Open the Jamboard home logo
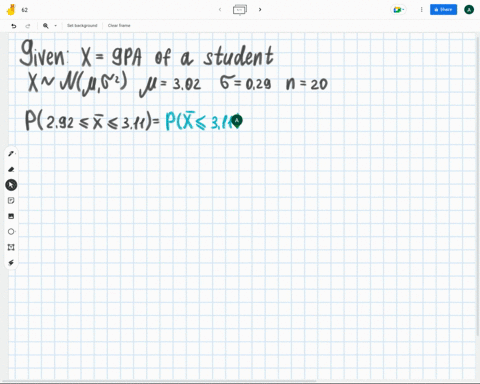The width and height of the screenshot is (480, 384). (x=11, y=10)
